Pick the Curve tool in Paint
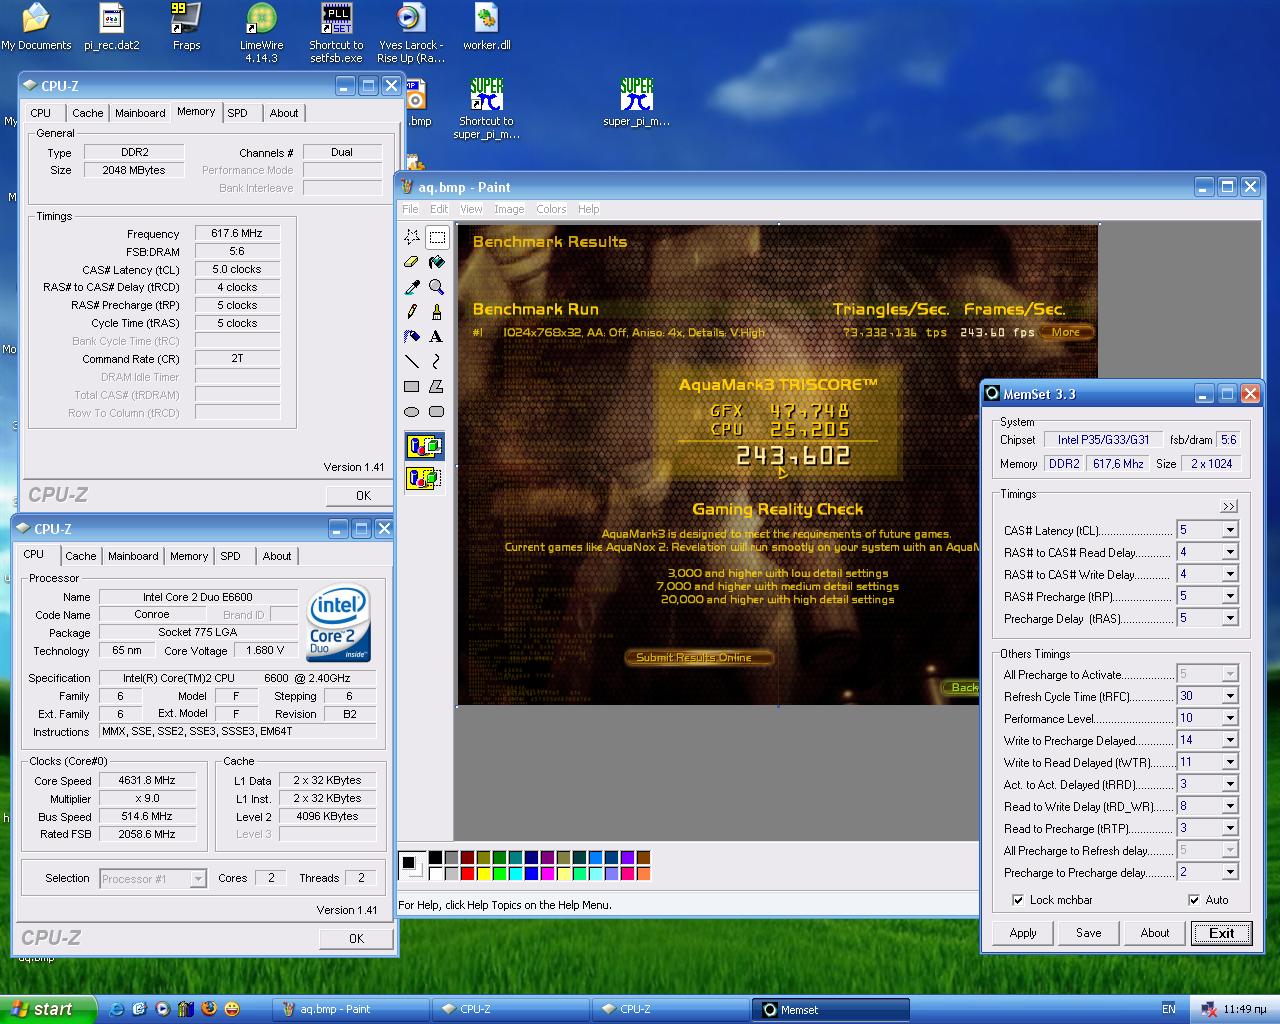The height and width of the screenshot is (1024, 1280). click(x=437, y=362)
